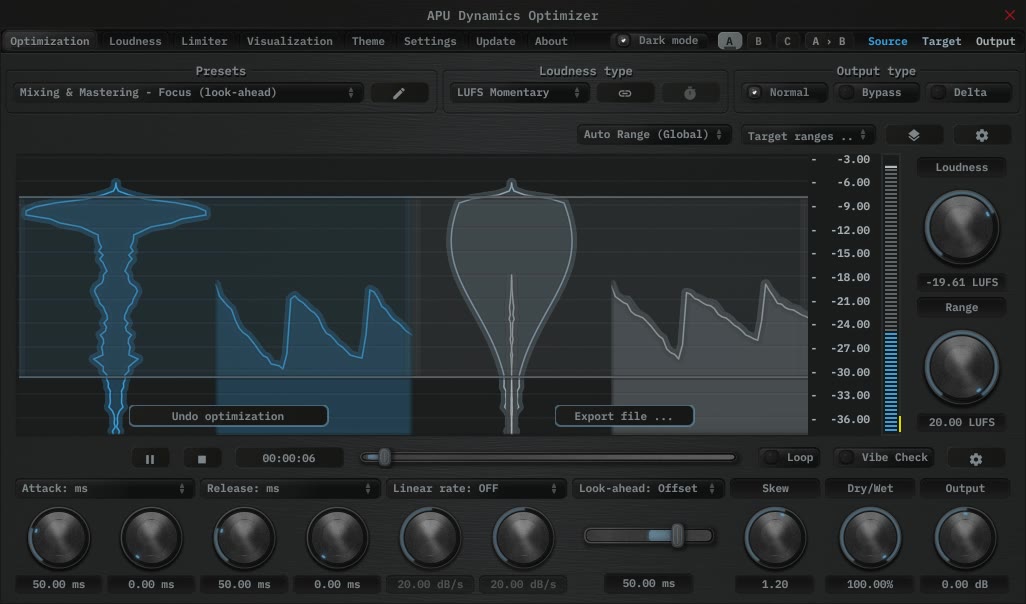Click Export file ... button

coord(624,416)
